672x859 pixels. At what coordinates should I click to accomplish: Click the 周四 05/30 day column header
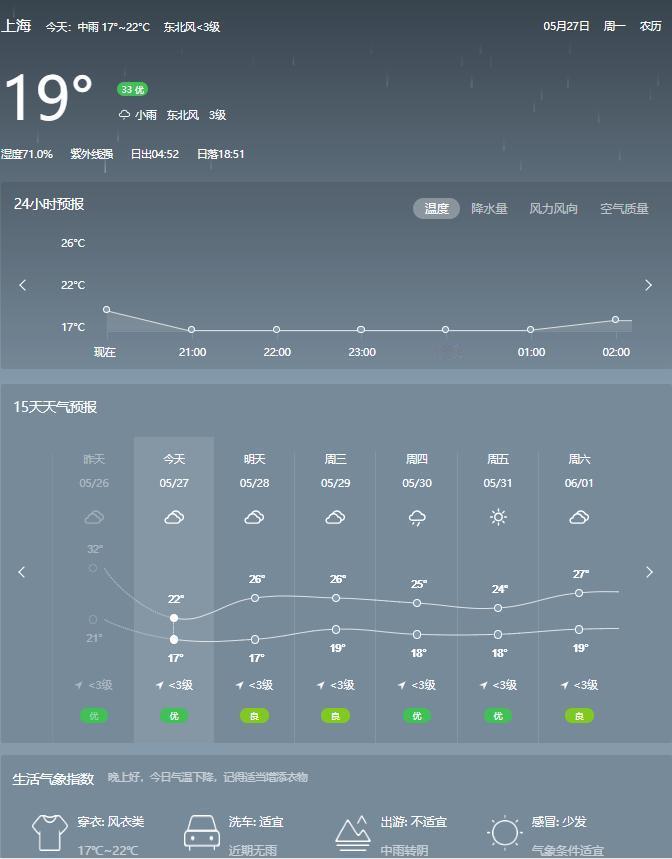pos(417,471)
